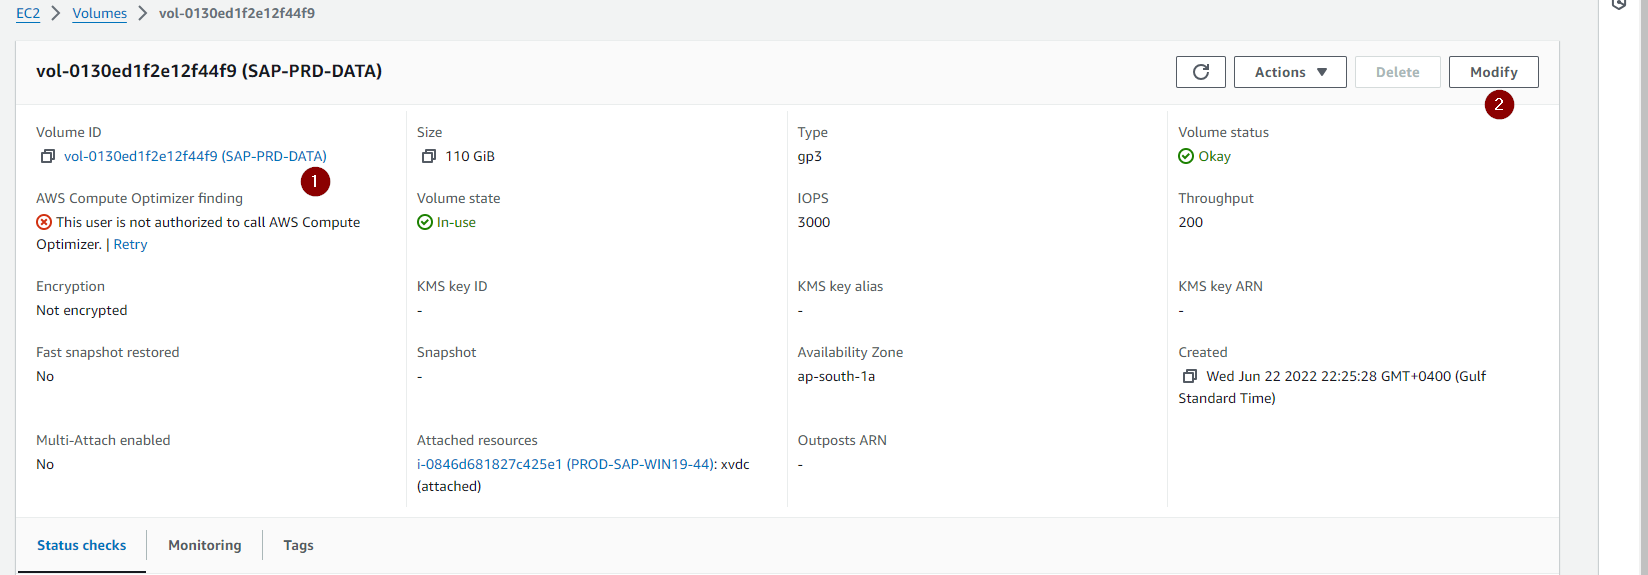Click the 'AWS Compute Optimizer finding' label
This screenshot has width=1648, height=575.
(x=139, y=198)
